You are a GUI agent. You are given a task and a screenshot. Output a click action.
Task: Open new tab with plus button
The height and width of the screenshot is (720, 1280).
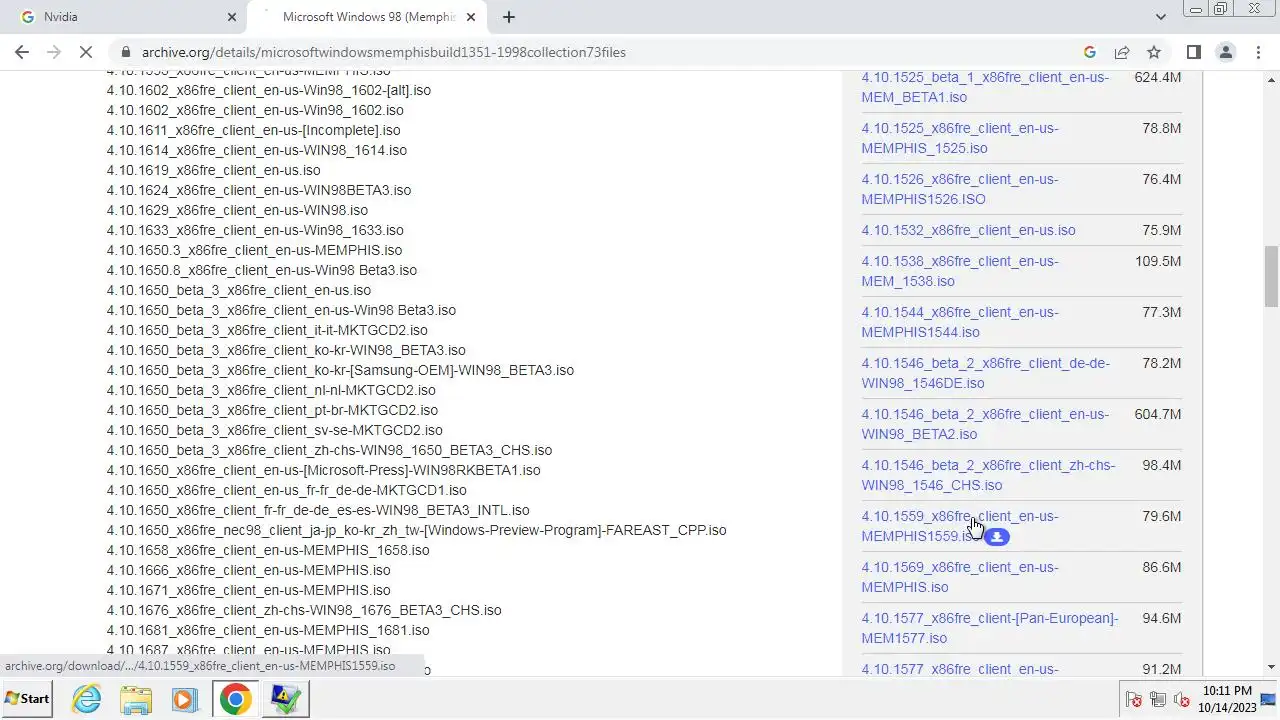508,17
